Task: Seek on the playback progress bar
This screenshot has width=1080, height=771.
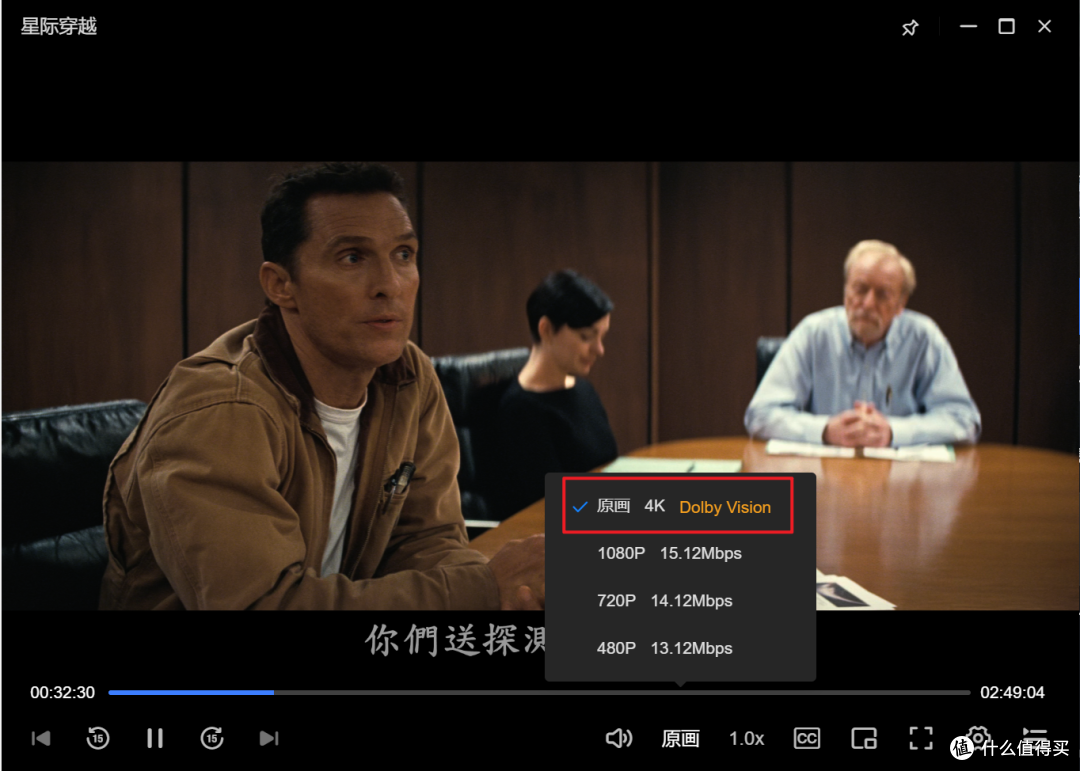Action: [x=539, y=692]
